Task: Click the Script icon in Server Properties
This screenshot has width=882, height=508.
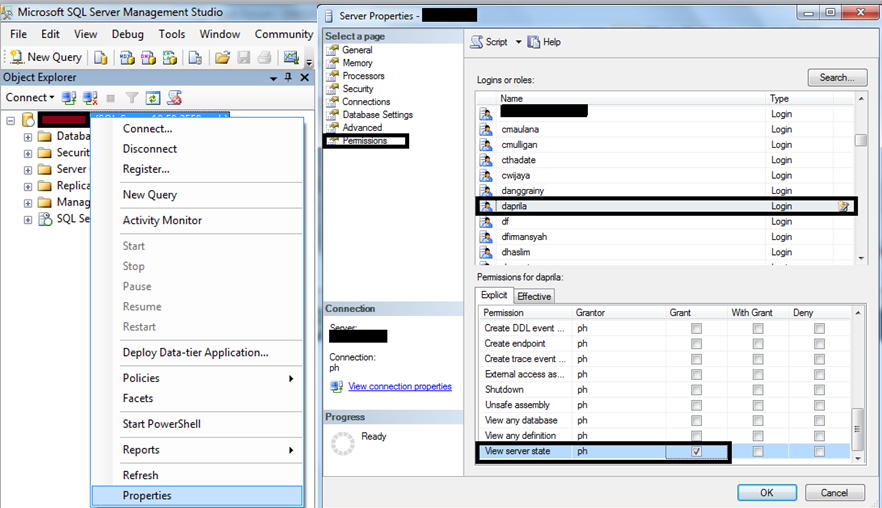Action: pyautogui.click(x=476, y=42)
